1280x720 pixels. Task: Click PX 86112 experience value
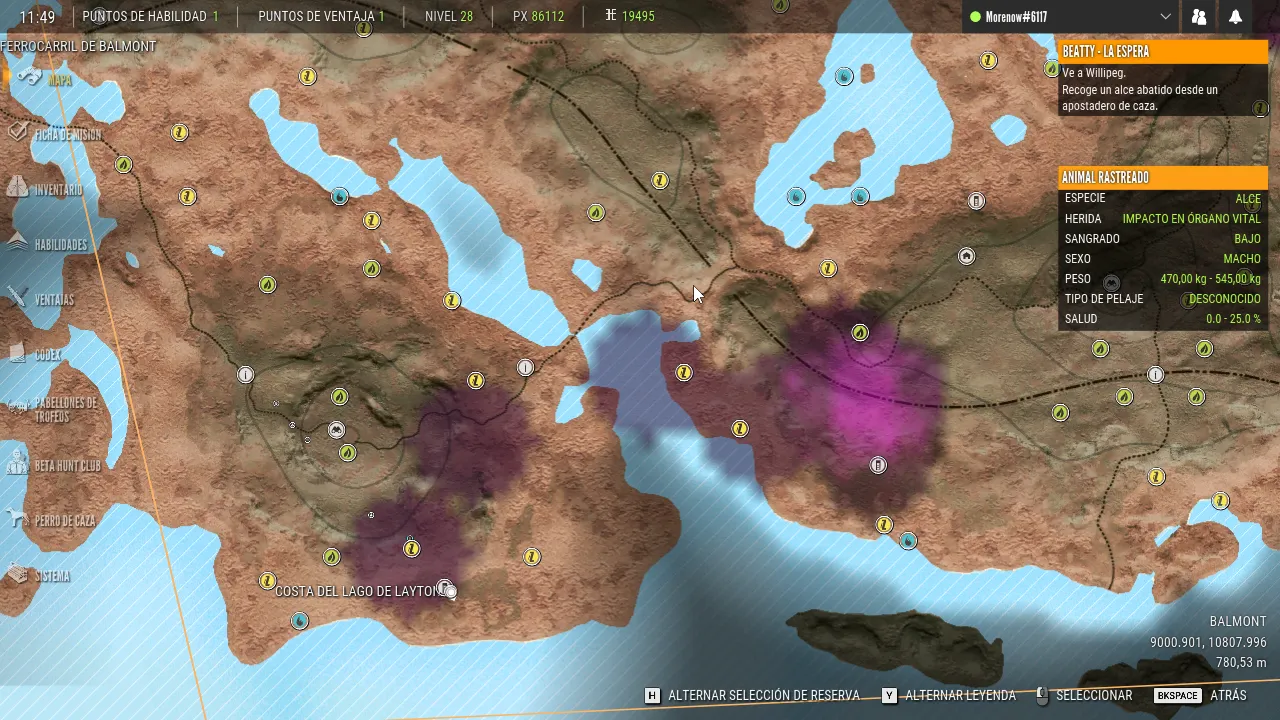(538, 17)
